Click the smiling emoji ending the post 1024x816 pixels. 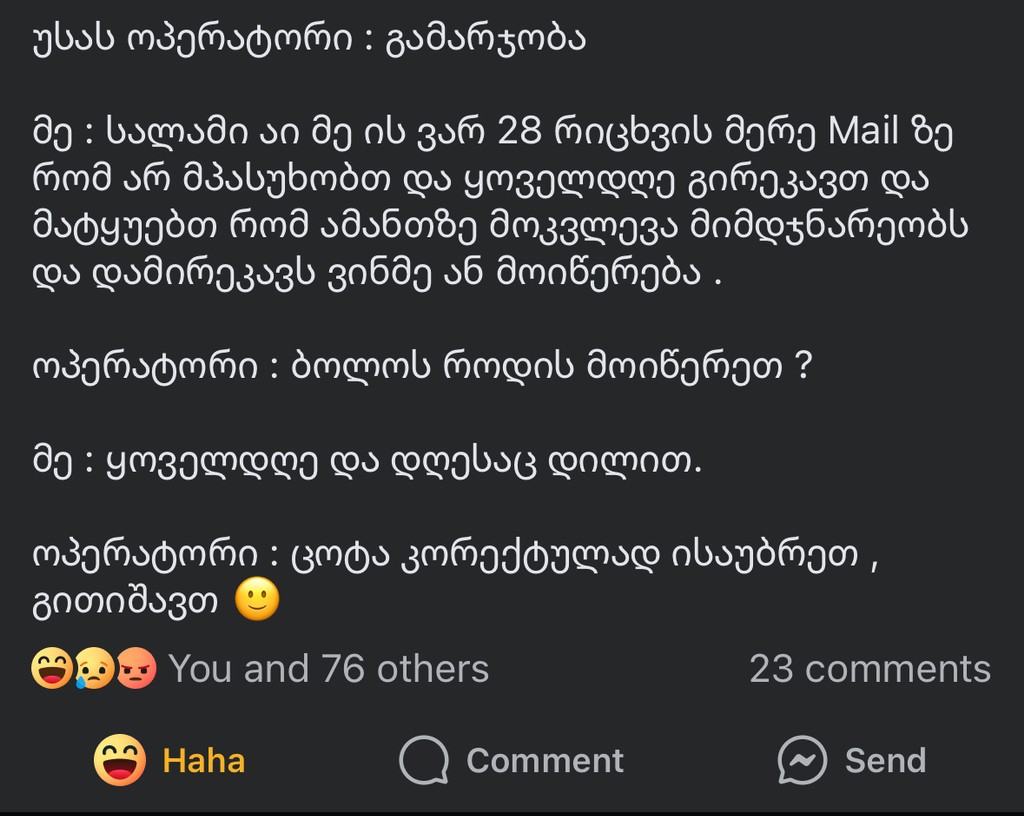(x=257, y=599)
